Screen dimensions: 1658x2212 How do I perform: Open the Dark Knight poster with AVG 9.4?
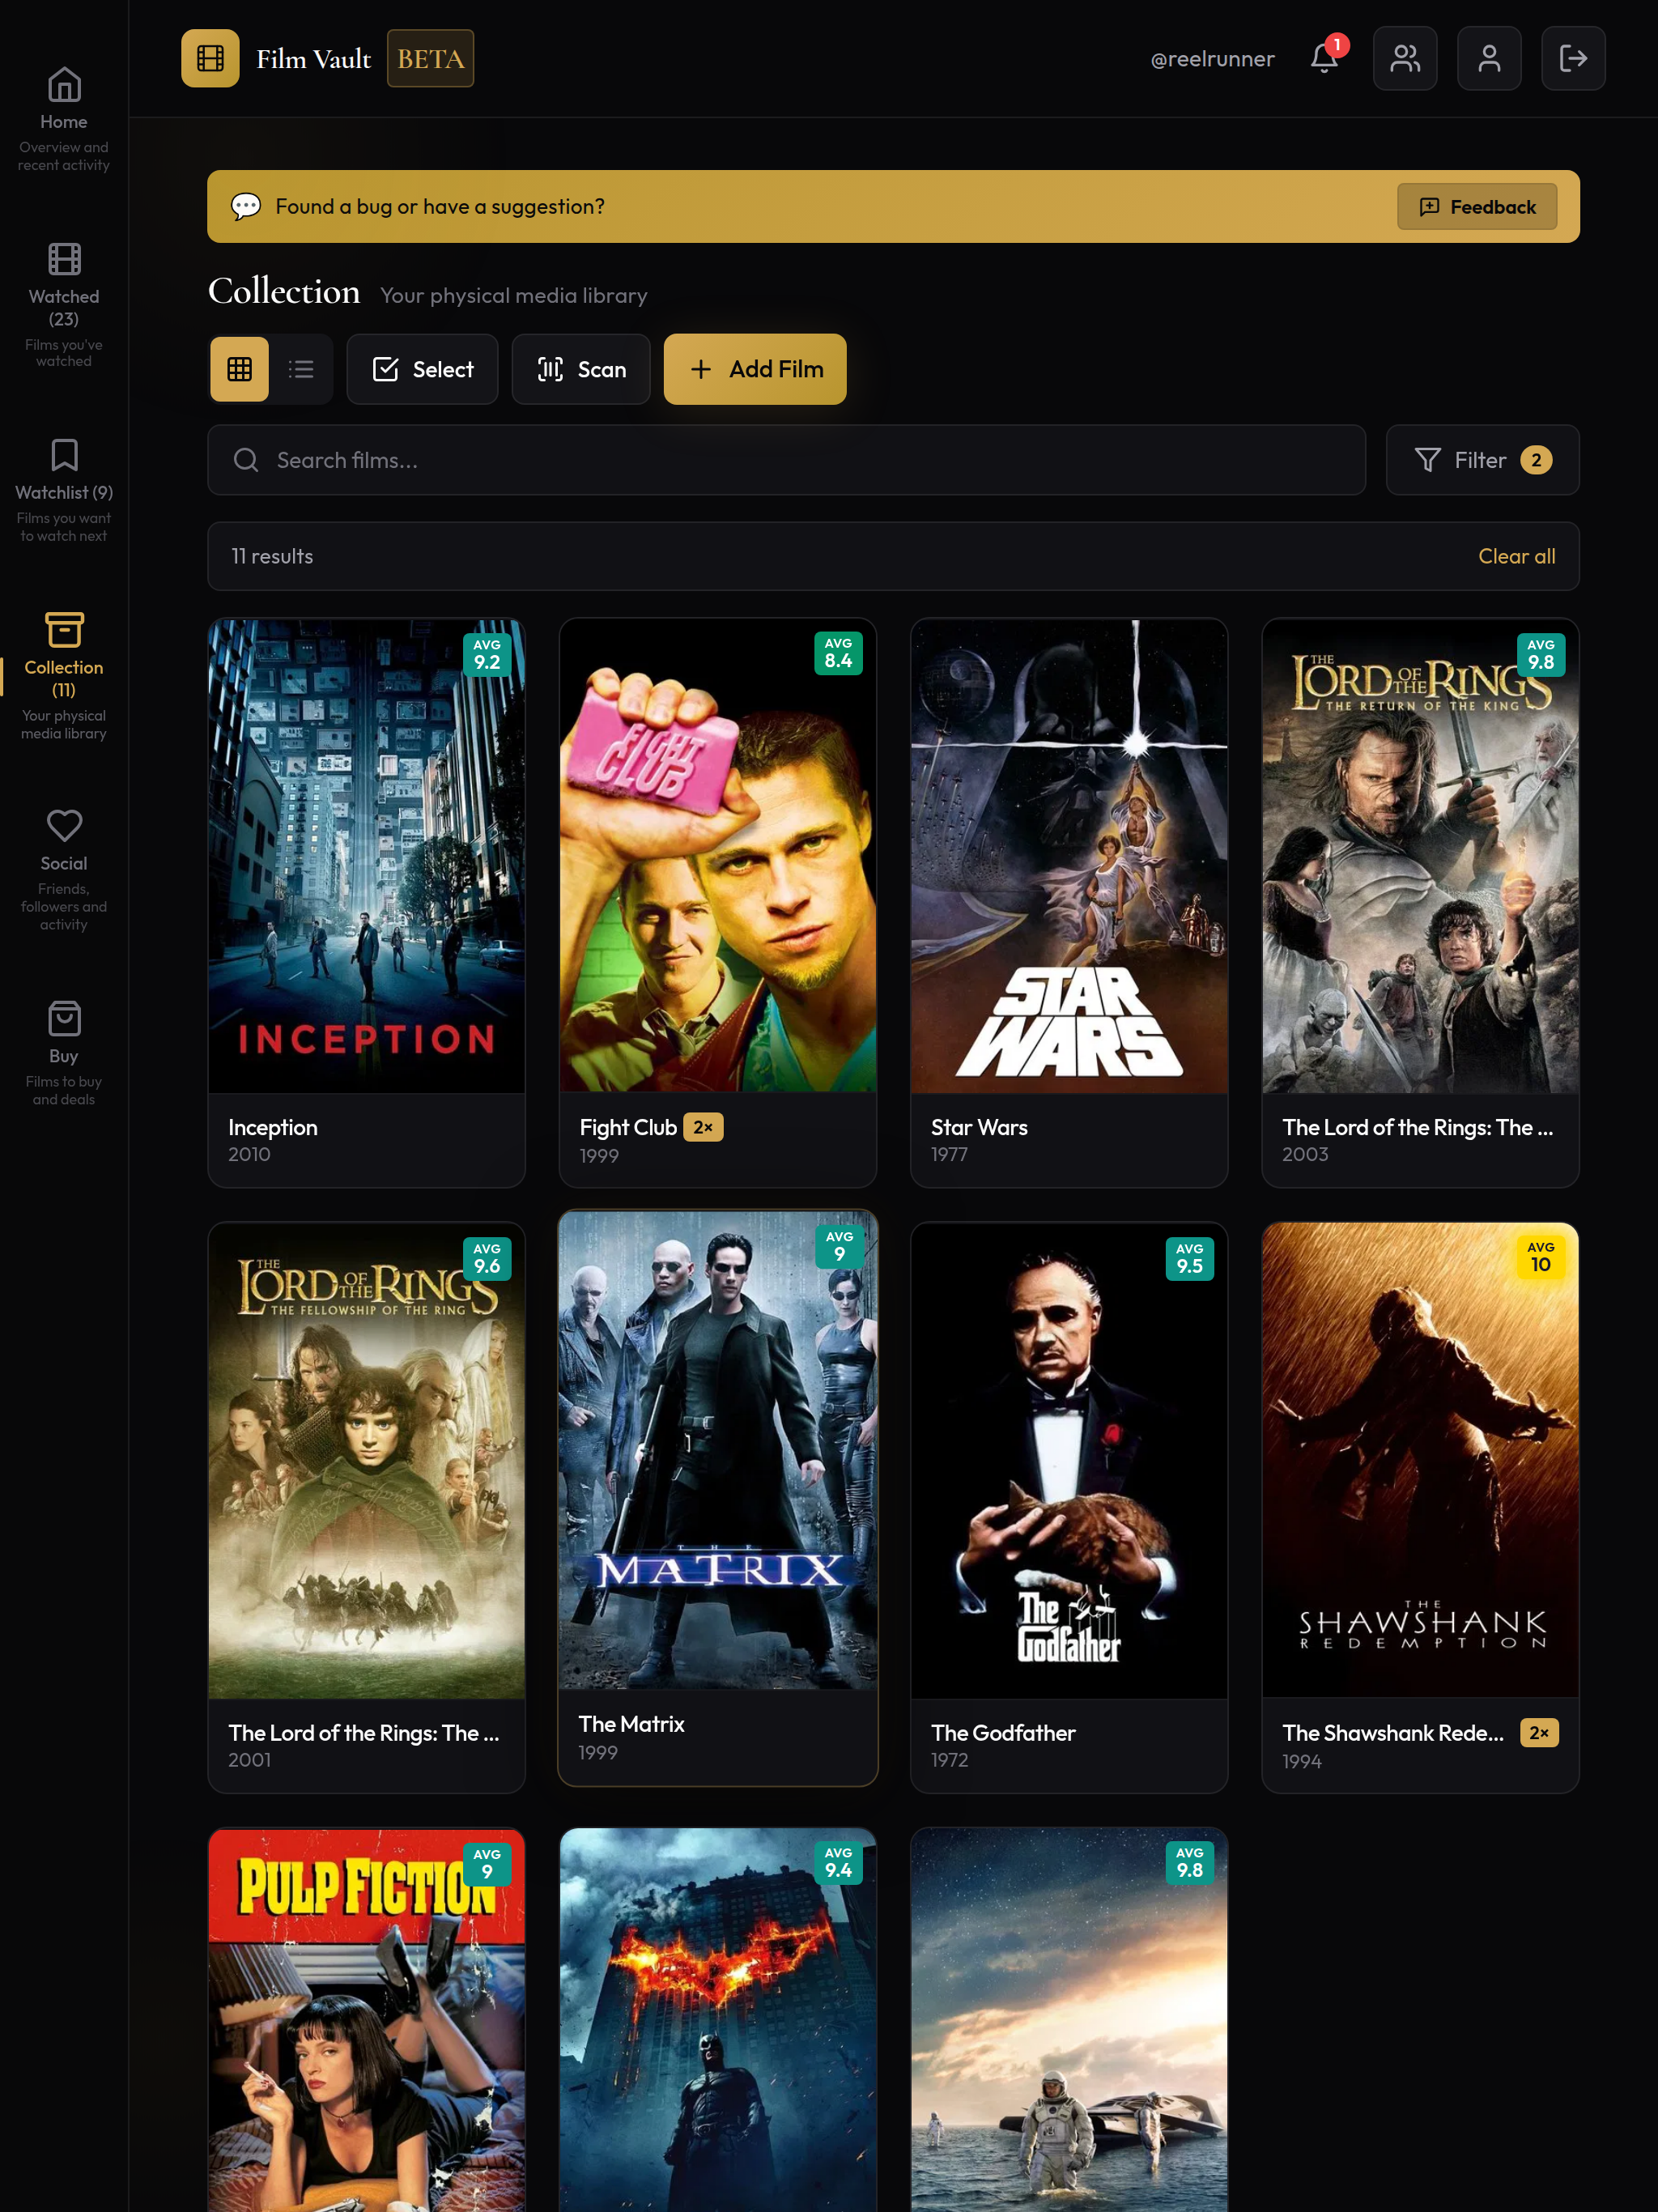(x=718, y=2020)
